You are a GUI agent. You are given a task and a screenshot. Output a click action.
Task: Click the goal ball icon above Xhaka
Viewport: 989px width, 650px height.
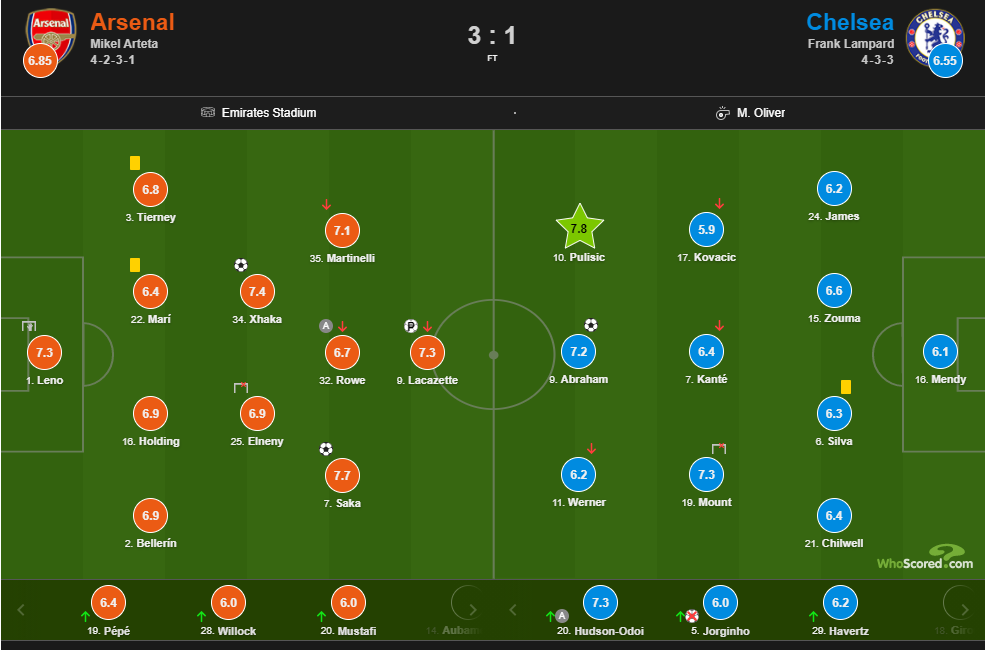coord(241,265)
